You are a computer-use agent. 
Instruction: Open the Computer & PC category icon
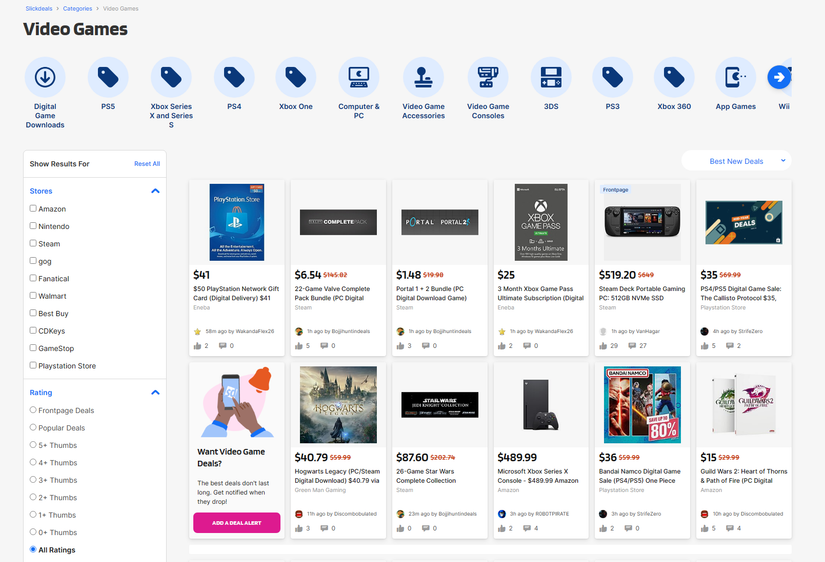358,77
